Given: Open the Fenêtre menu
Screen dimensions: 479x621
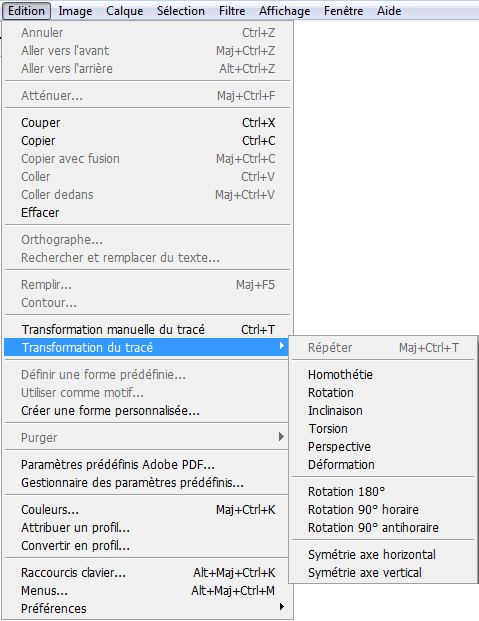Looking at the screenshot, I should tap(344, 11).
